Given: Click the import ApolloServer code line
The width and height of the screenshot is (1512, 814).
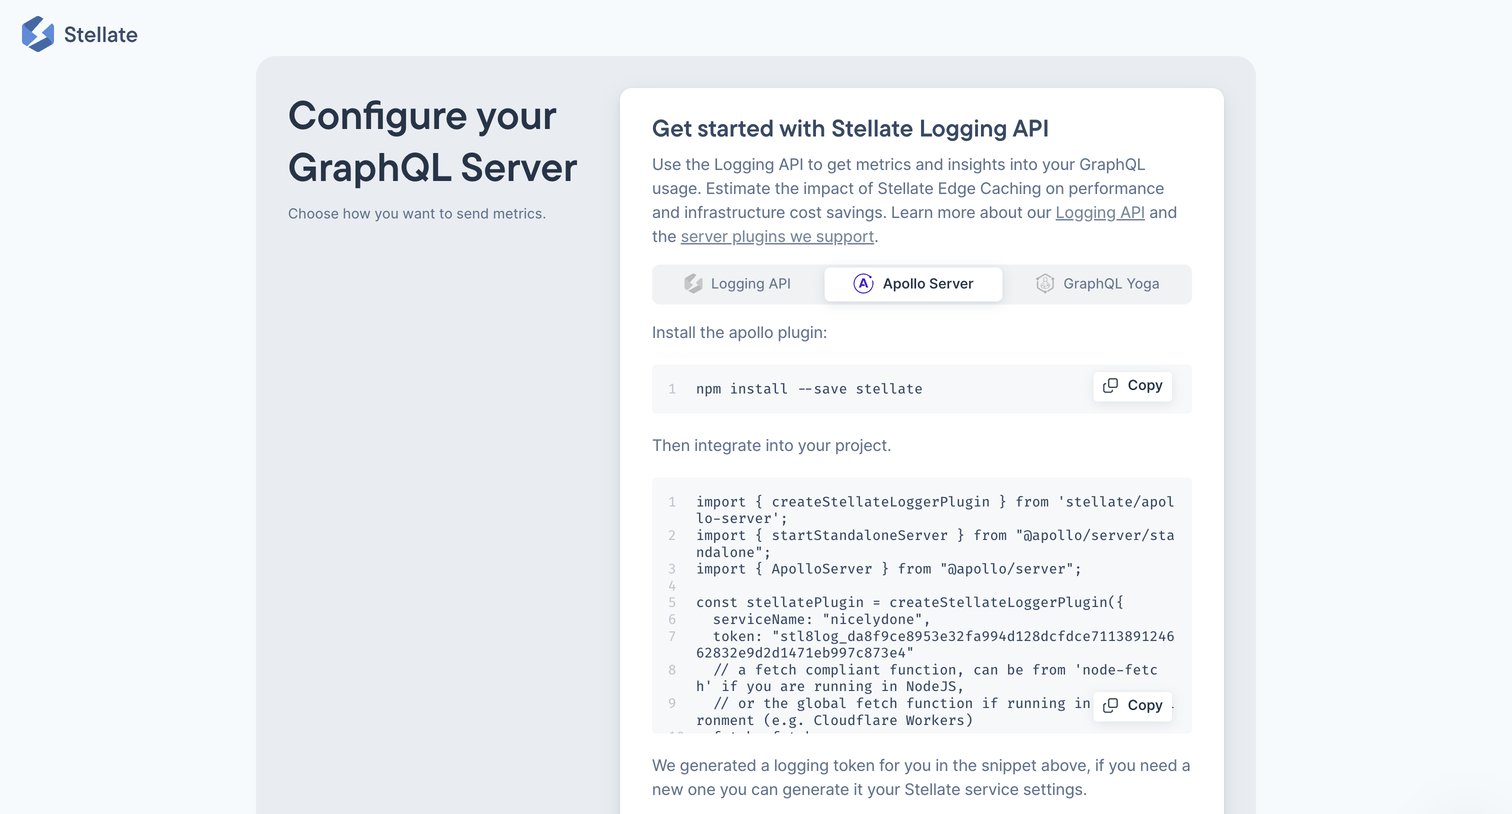Looking at the screenshot, I should pos(889,569).
